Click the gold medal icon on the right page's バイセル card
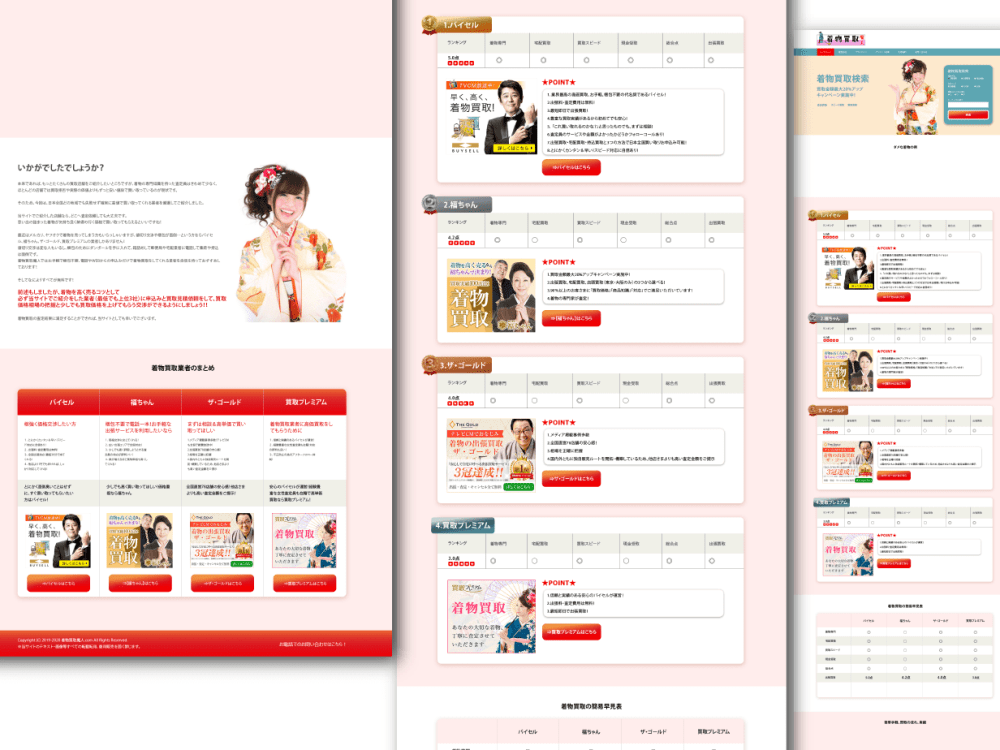The height and width of the screenshot is (750, 1000). point(812,215)
